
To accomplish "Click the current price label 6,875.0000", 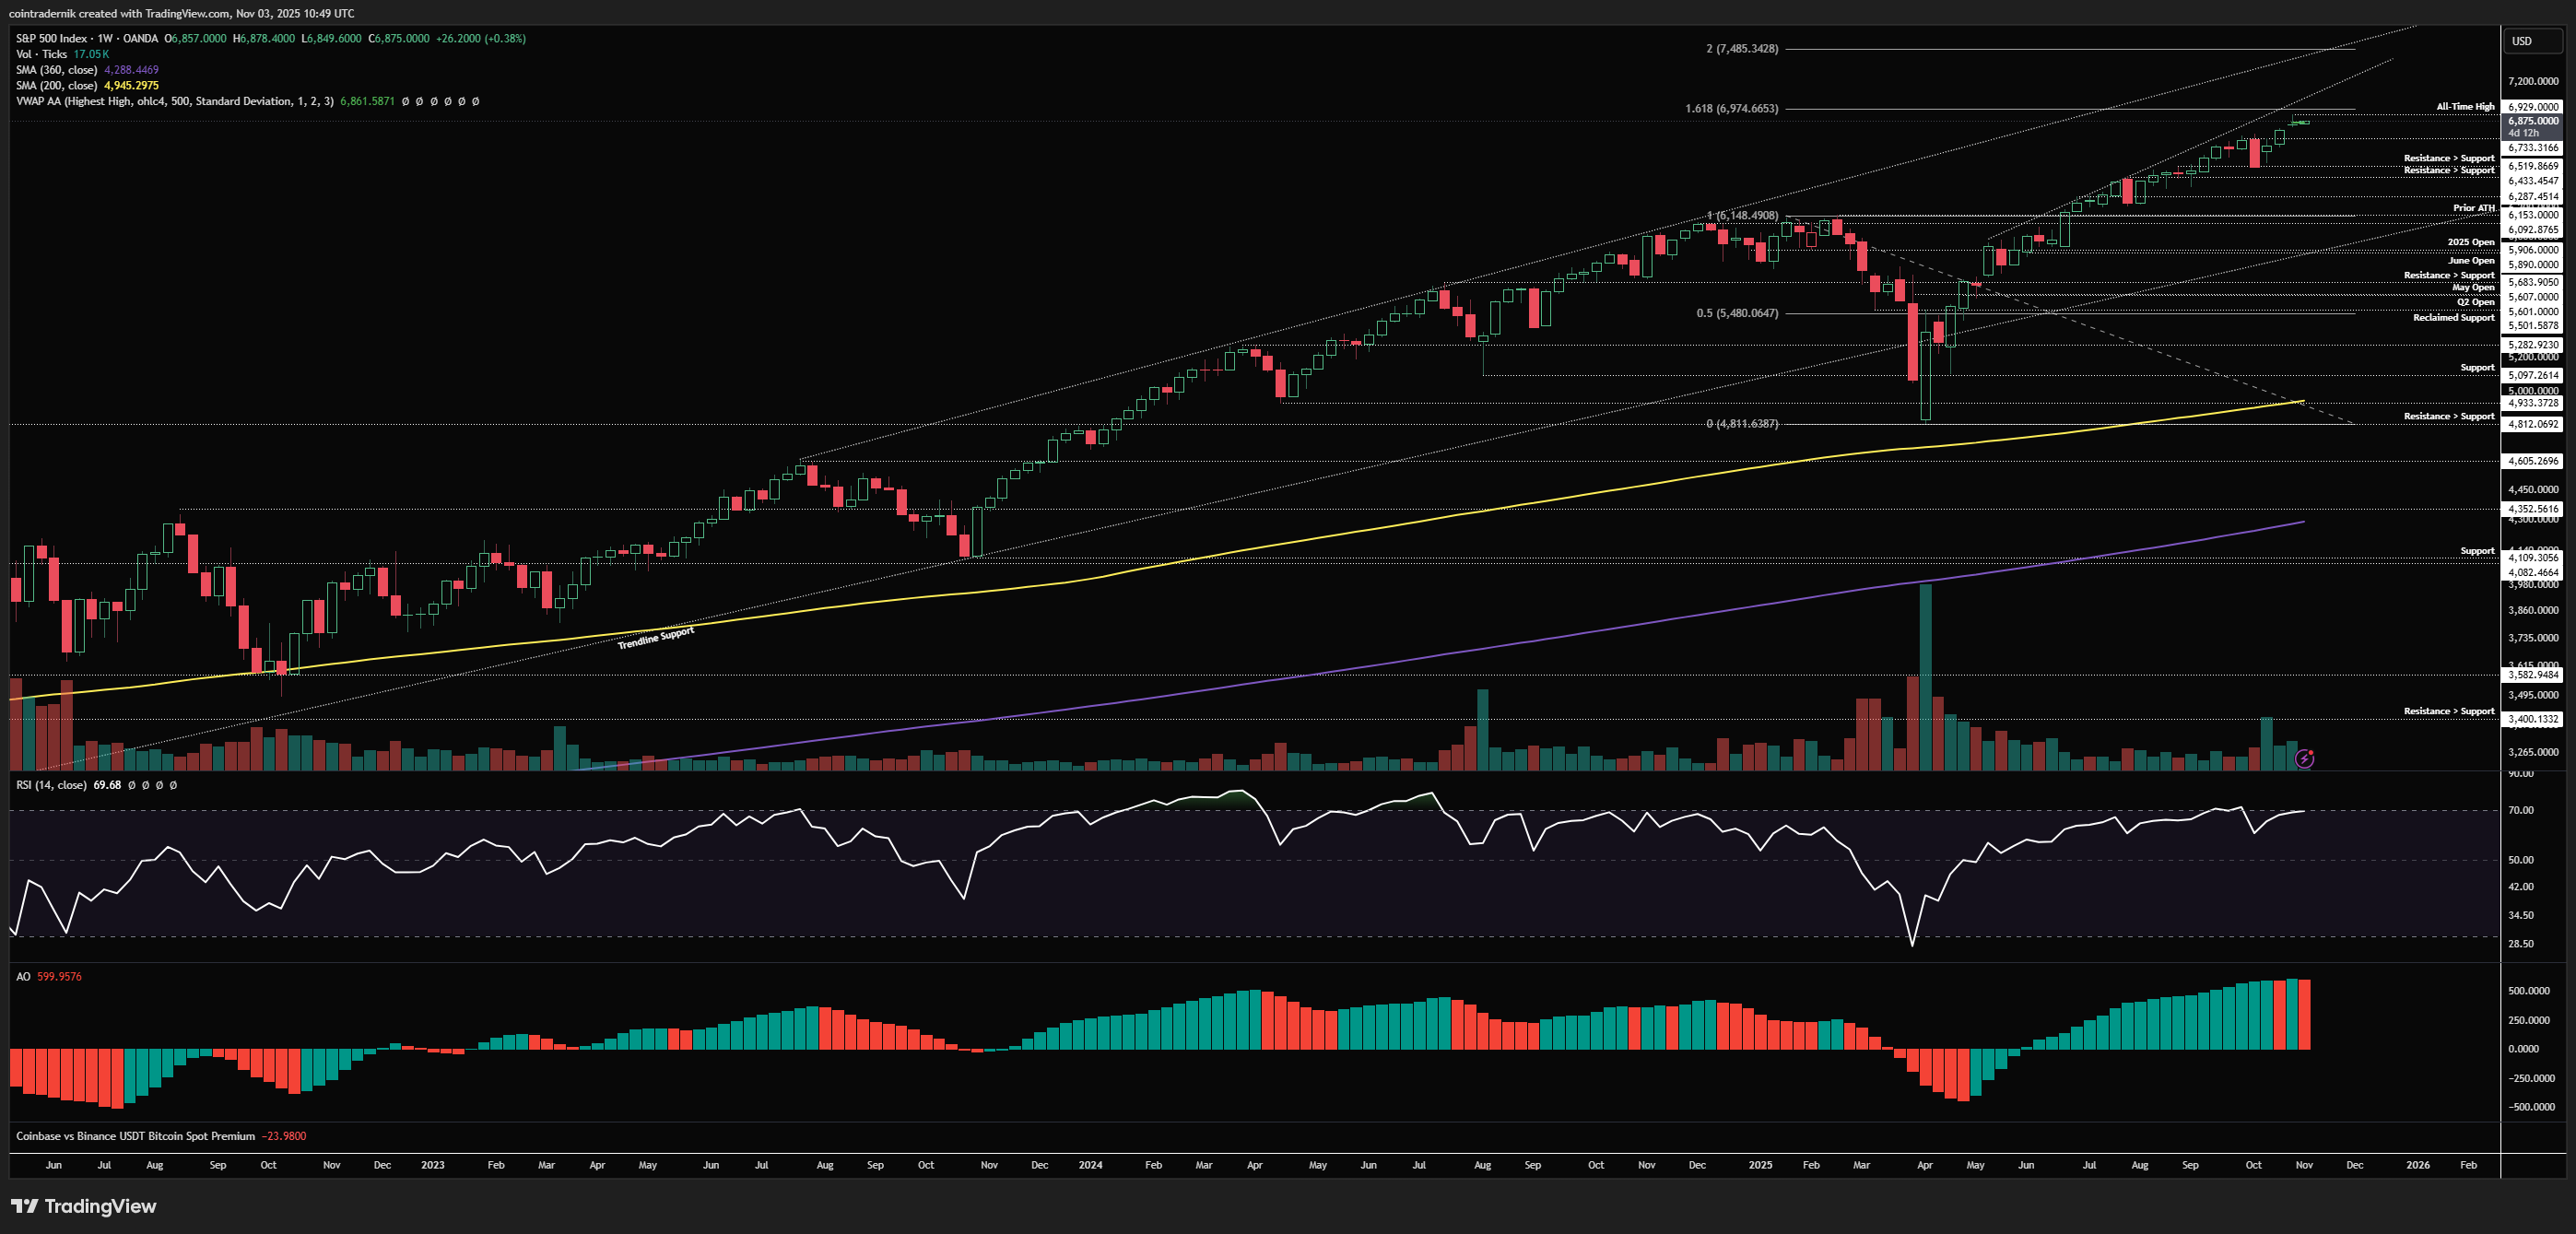I will point(2533,121).
